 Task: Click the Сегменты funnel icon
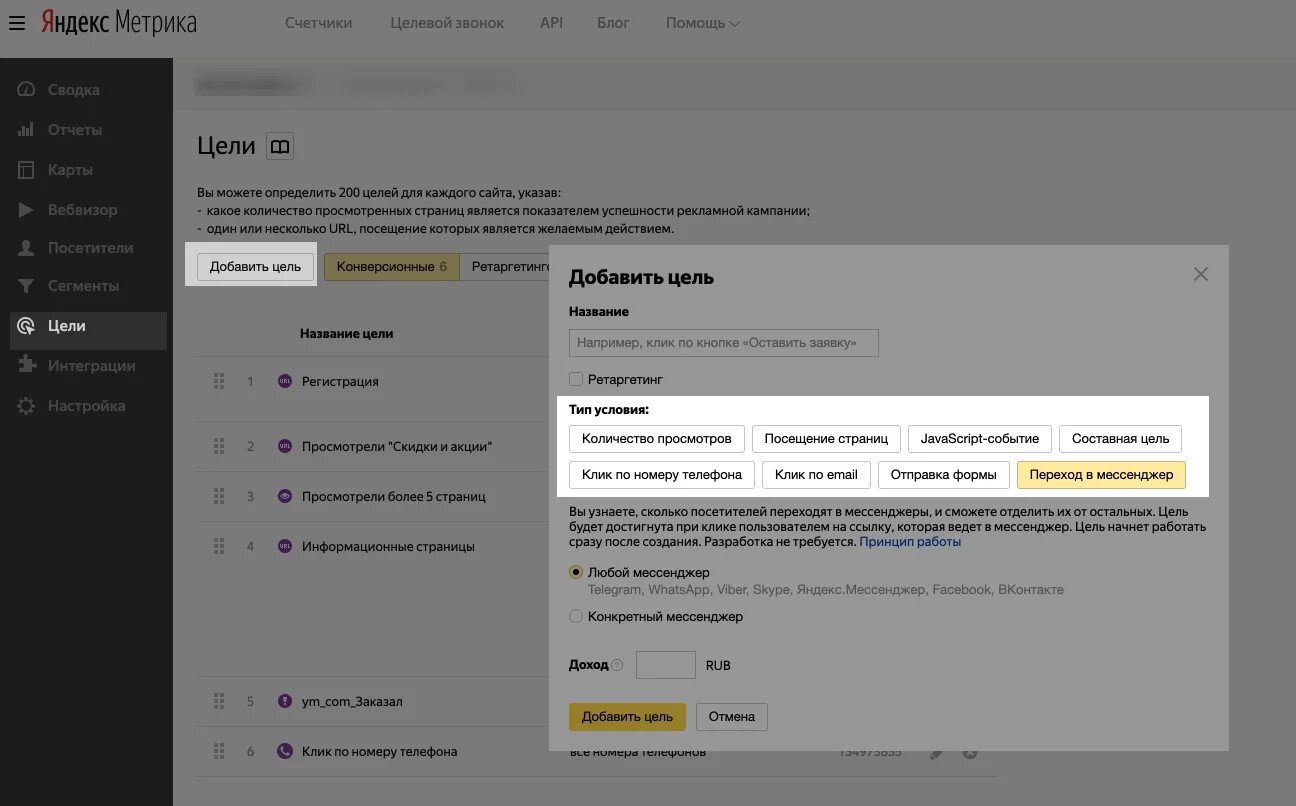[x=27, y=286]
